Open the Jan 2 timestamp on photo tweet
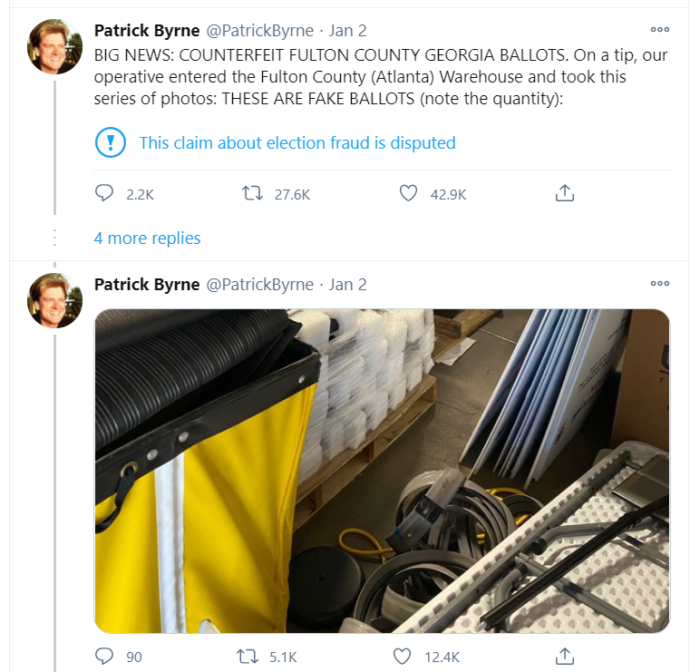 pos(348,285)
